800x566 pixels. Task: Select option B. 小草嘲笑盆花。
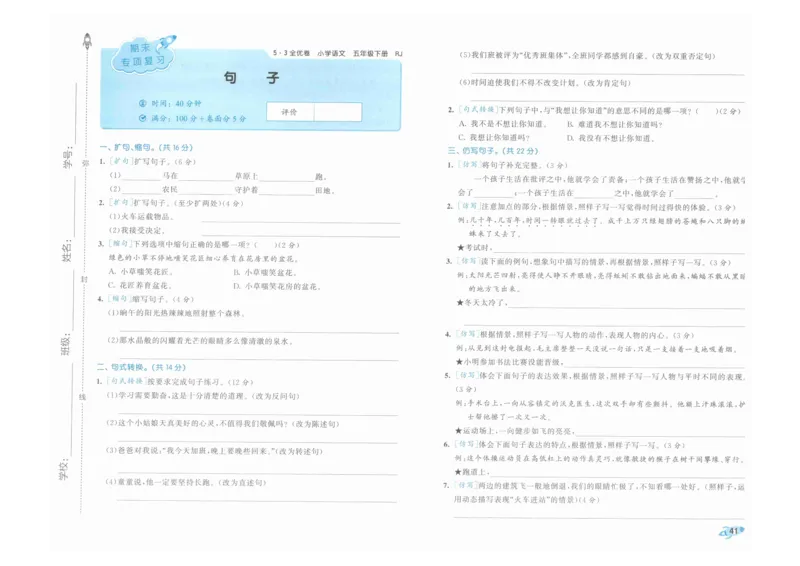coord(265,272)
